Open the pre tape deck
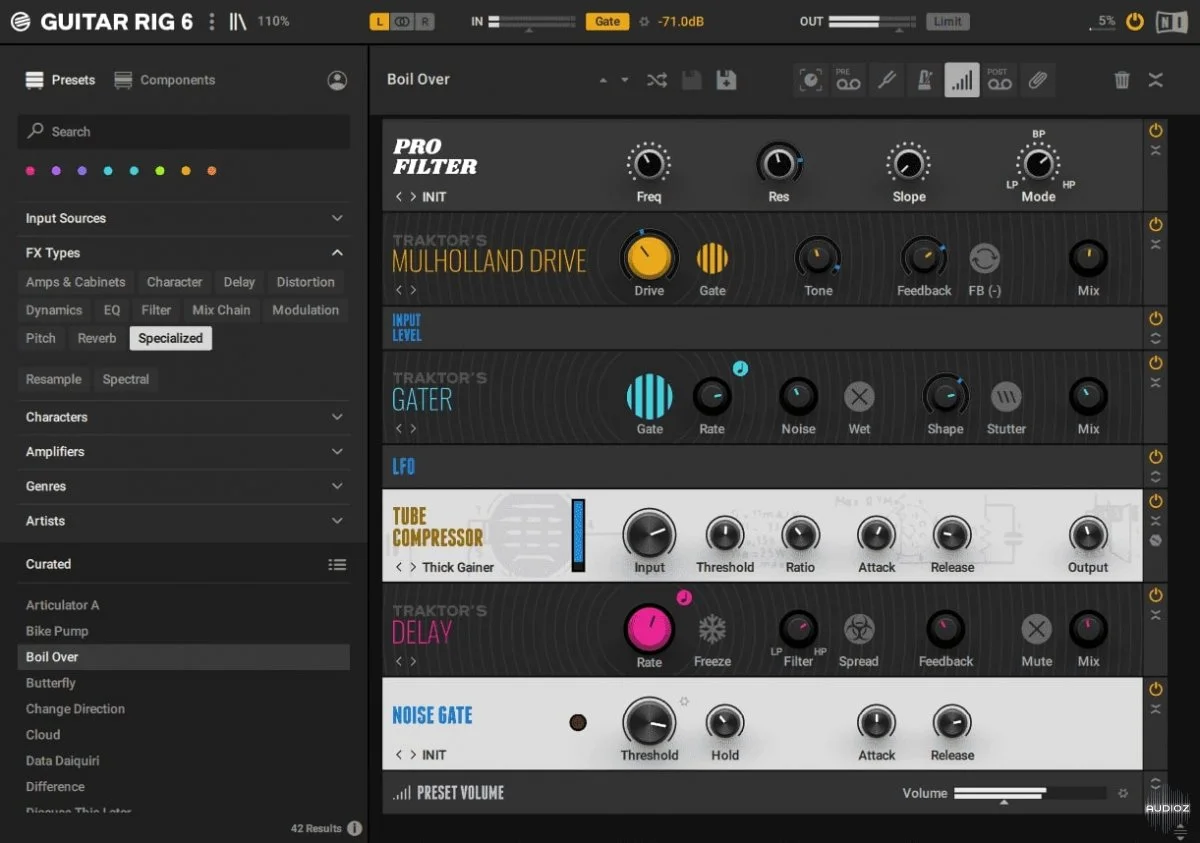This screenshot has width=1200, height=843. (848, 80)
